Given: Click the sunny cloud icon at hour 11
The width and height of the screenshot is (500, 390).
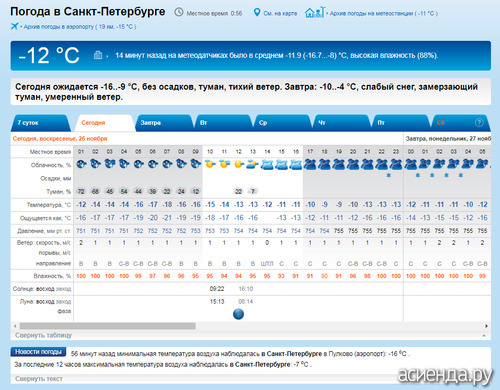Looking at the screenshot, I should [224, 164].
